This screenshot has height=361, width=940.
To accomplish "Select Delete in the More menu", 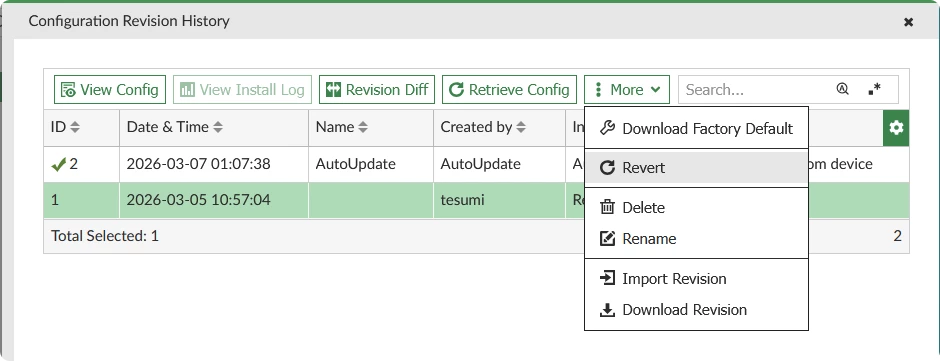I will point(697,207).
